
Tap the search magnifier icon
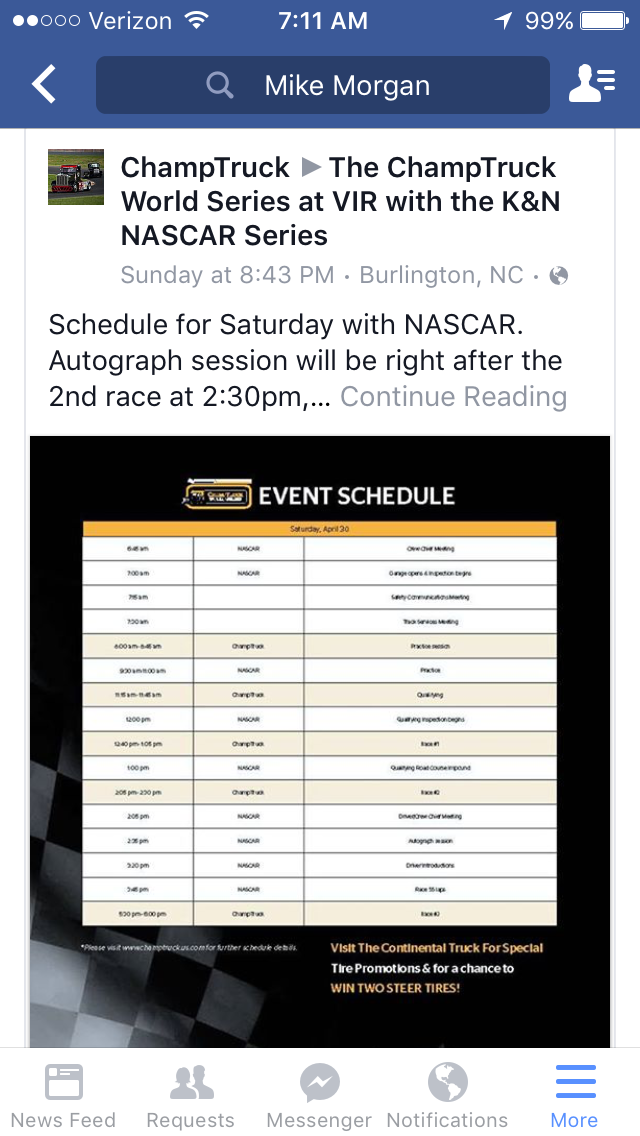tap(219, 85)
